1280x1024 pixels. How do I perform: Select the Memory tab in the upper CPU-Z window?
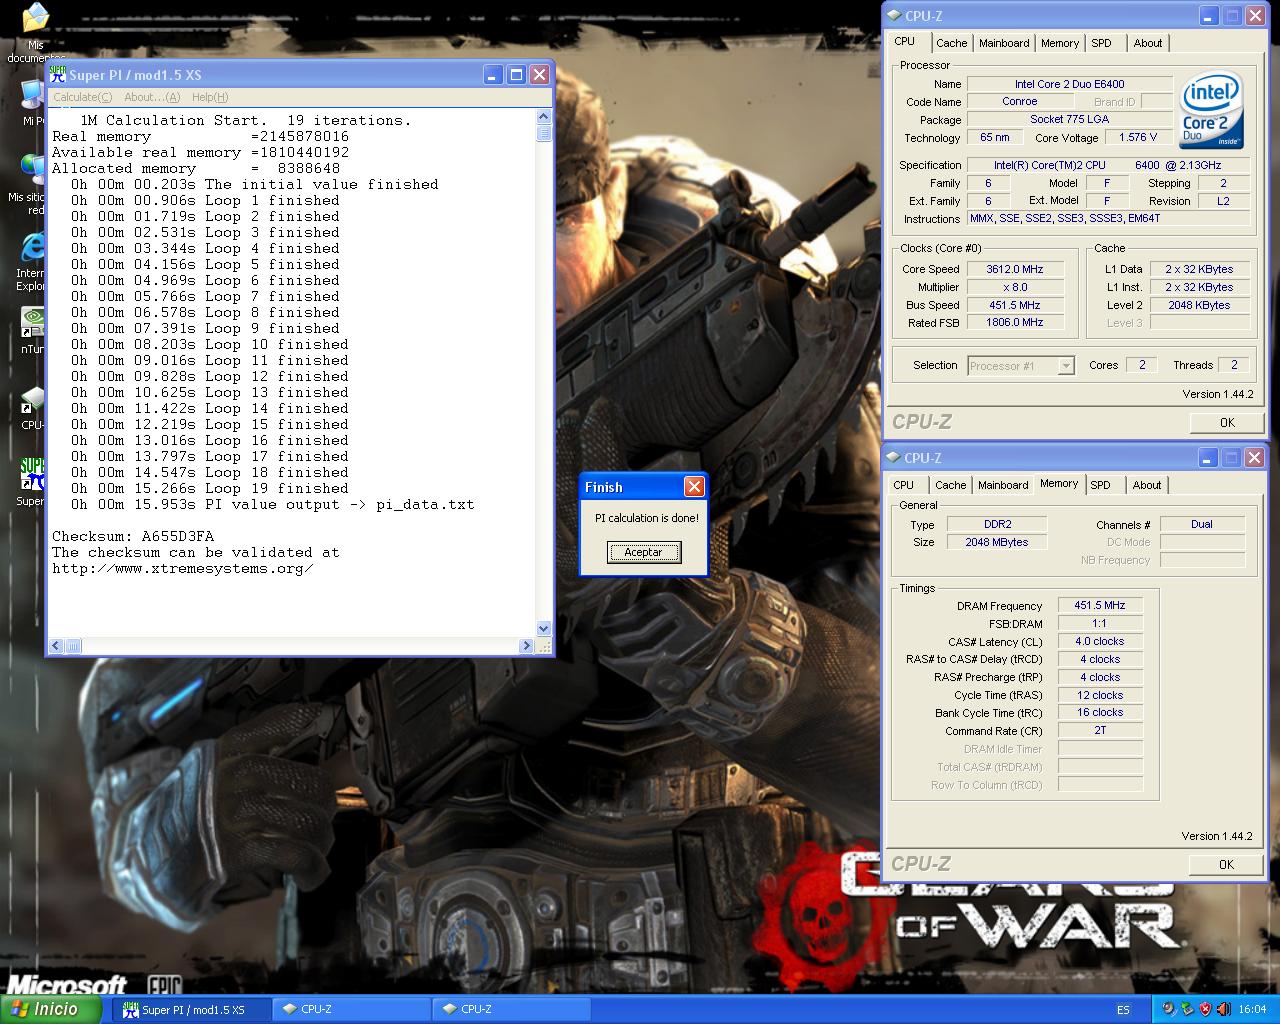tap(1059, 43)
